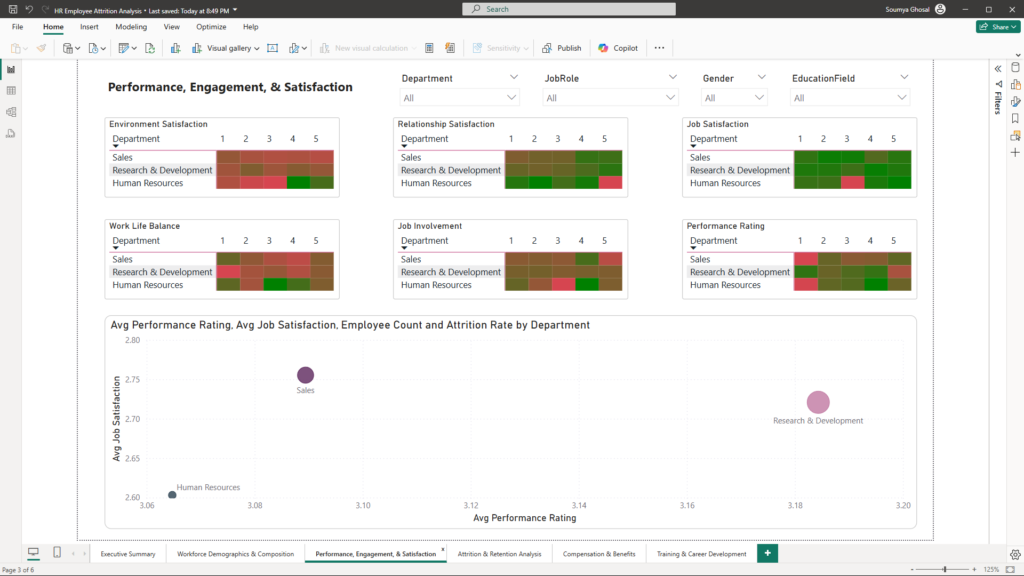Click the green Share button

point(997,27)
